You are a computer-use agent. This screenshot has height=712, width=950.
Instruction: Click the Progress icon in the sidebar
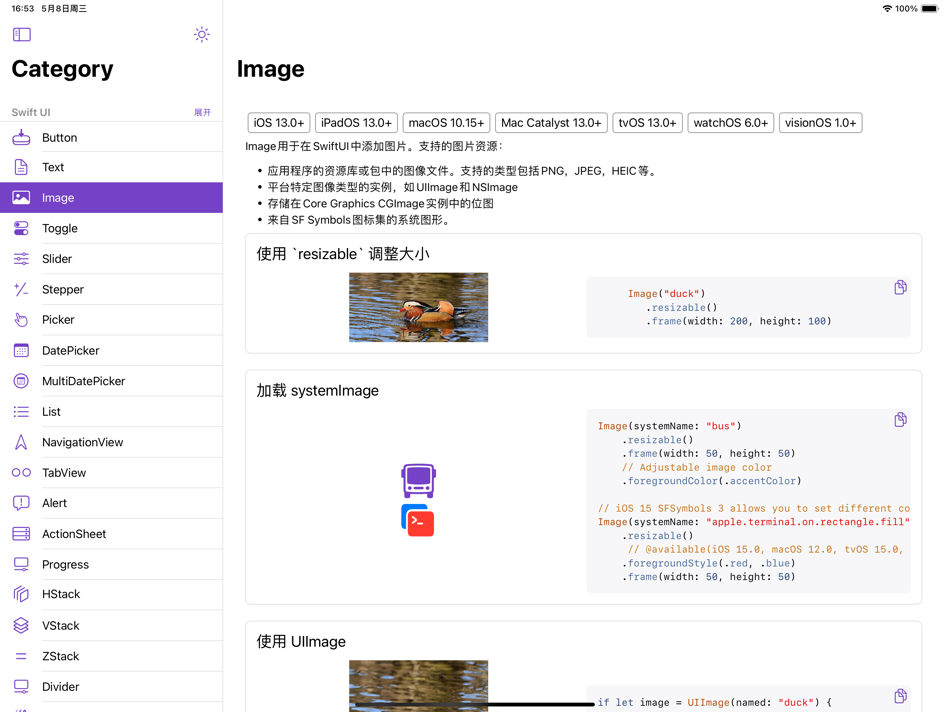click(23, 563)
